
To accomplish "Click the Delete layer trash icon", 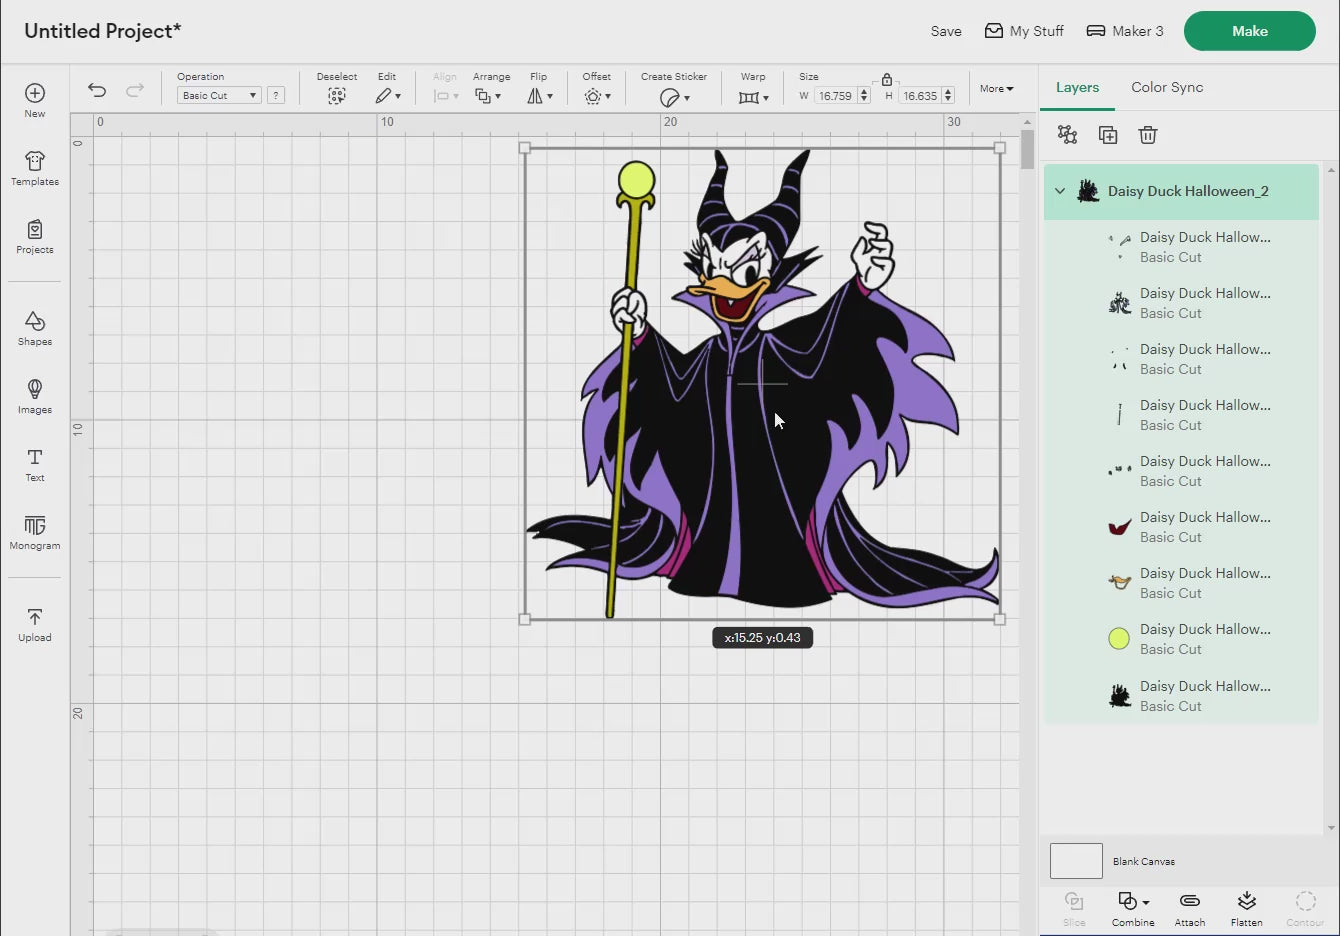I will 1148,135.
